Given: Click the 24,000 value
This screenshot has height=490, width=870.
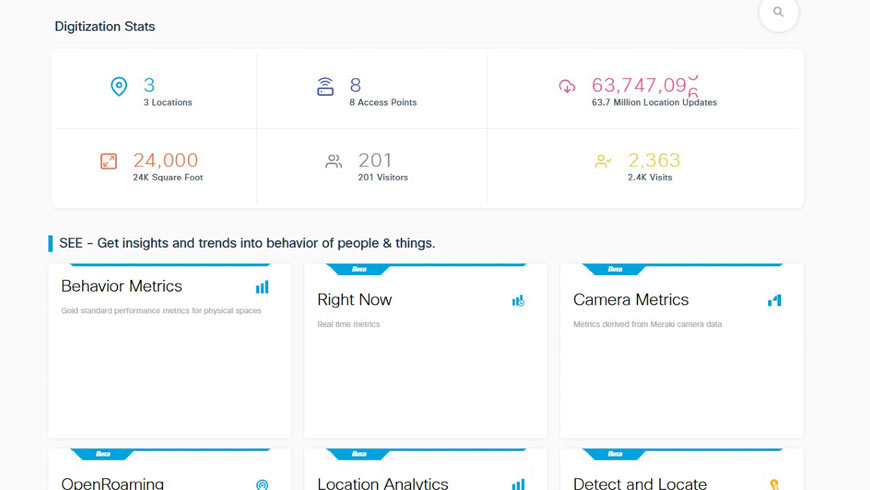Looking at the screenshot, I should (165, 160).
